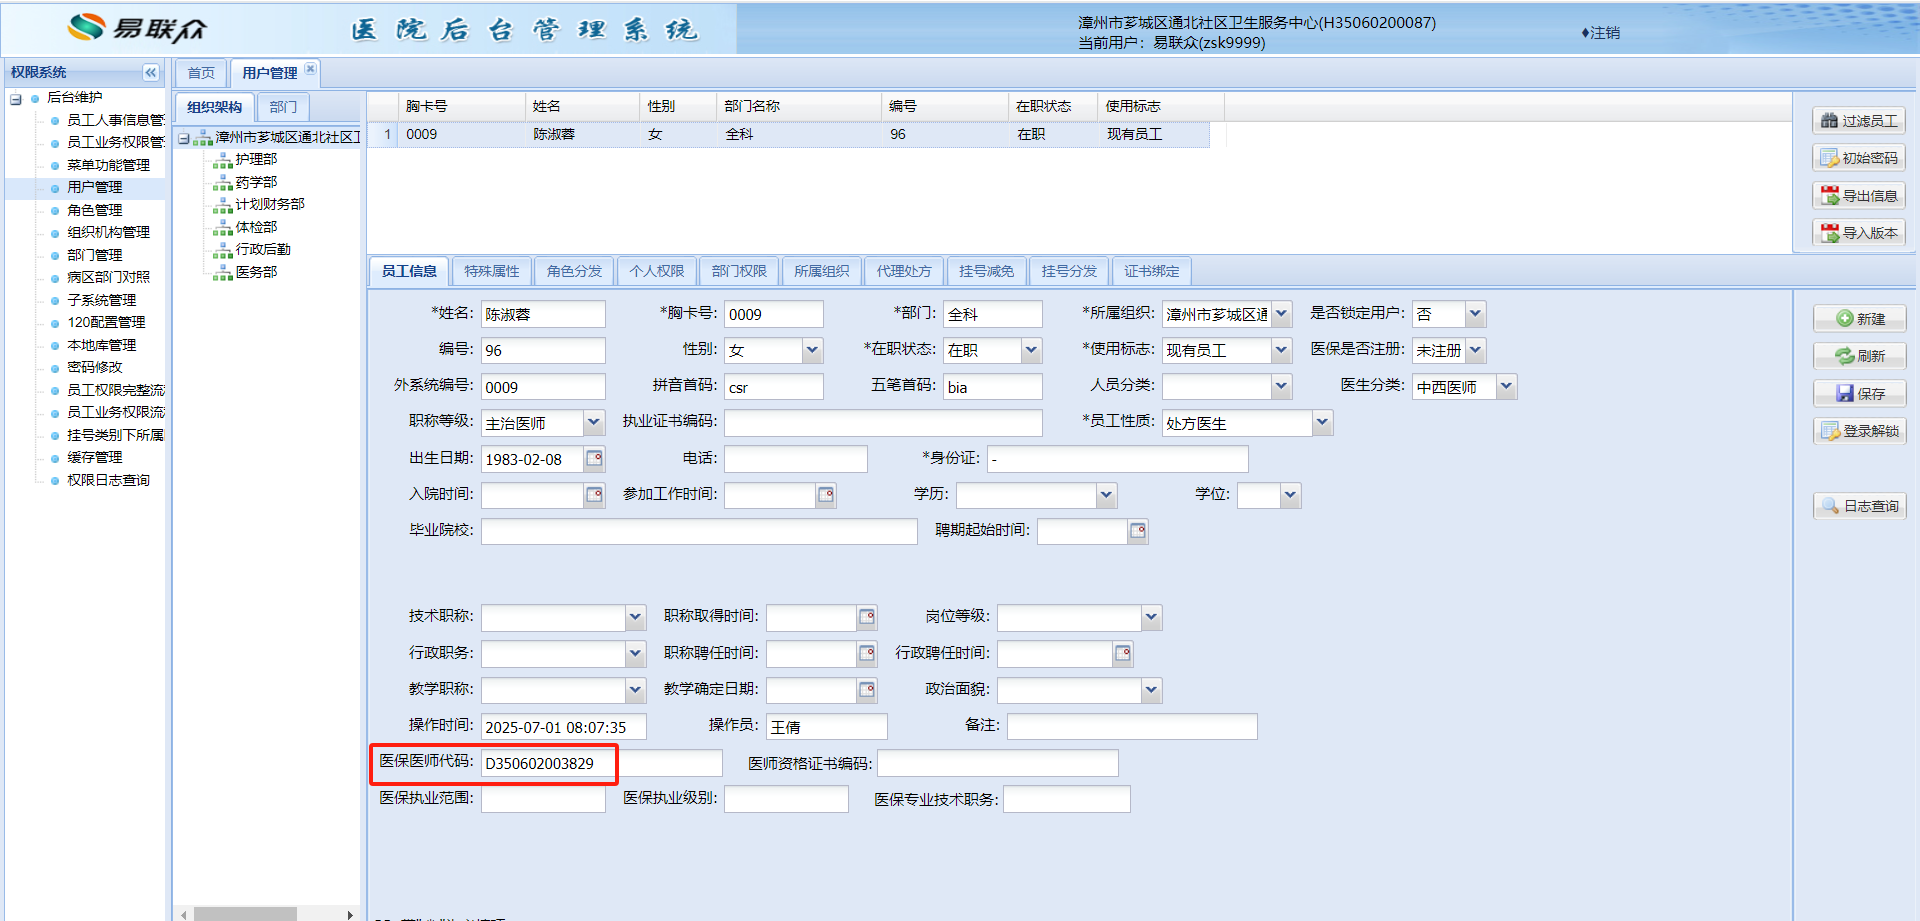Viewport: 1920px width, 921px height.
Task: Open calendar picker for 职称聘任时间
Action: point(867,654)
